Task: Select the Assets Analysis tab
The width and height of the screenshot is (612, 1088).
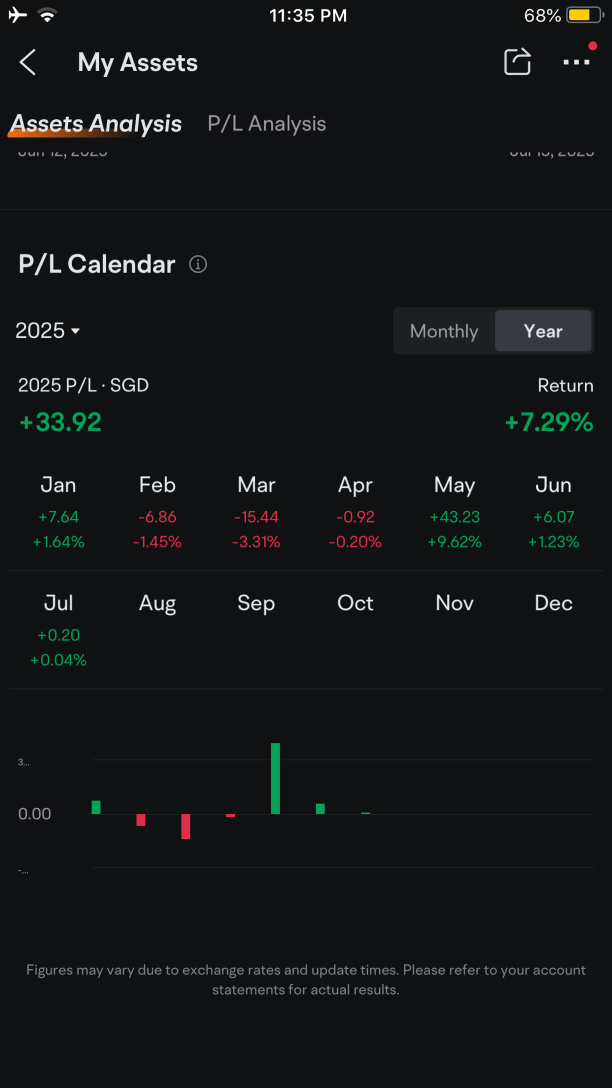Action: pyautogui.click(x=96, y=124)
